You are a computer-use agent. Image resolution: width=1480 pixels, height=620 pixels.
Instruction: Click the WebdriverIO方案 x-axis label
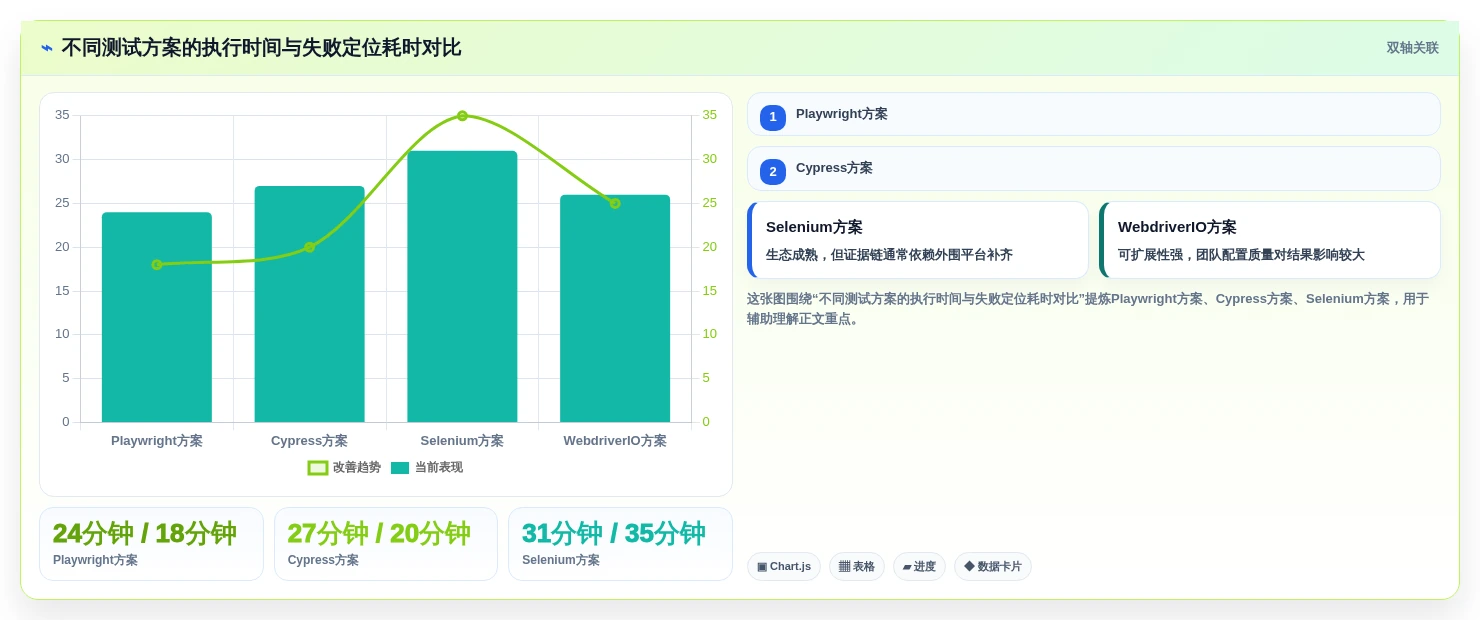tap(615, 441)
